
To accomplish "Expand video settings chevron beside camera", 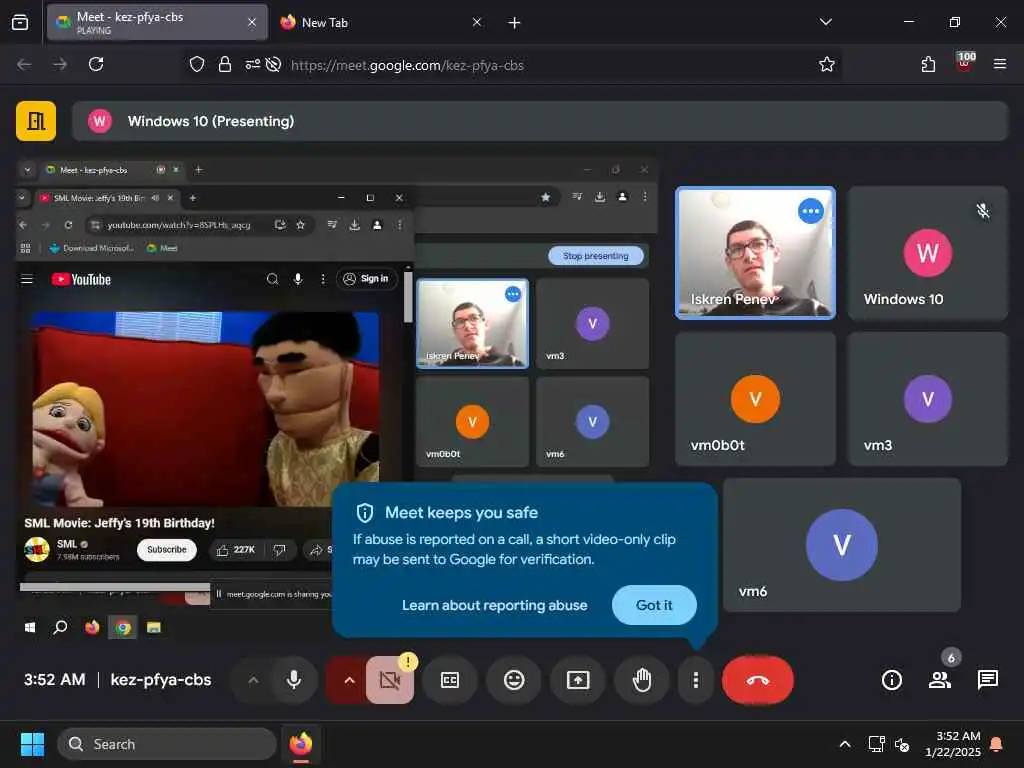I will point(349,680).
